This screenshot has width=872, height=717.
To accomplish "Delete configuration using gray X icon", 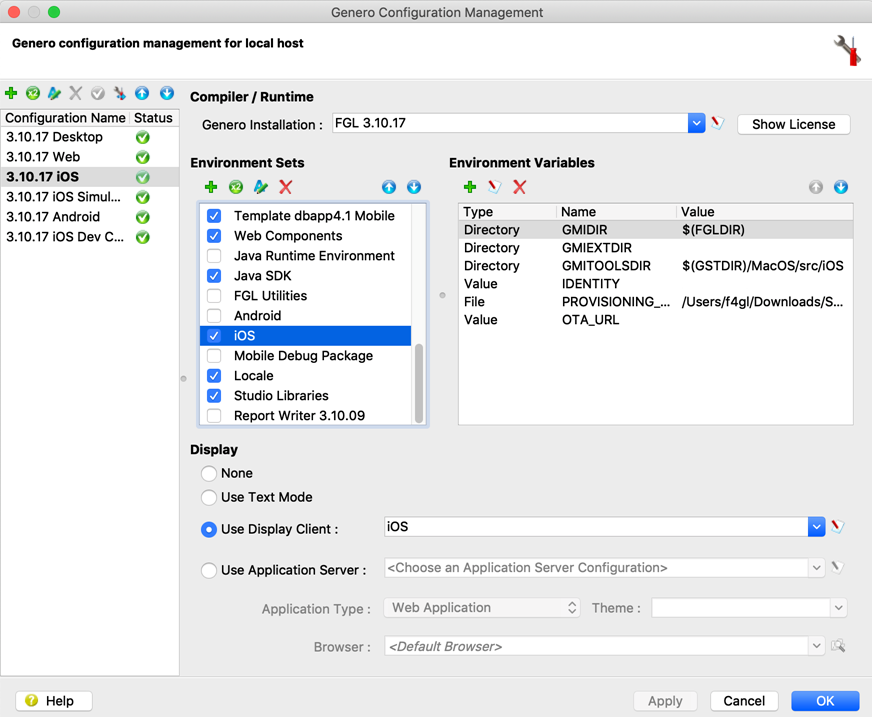I will (x=76, y=93).
